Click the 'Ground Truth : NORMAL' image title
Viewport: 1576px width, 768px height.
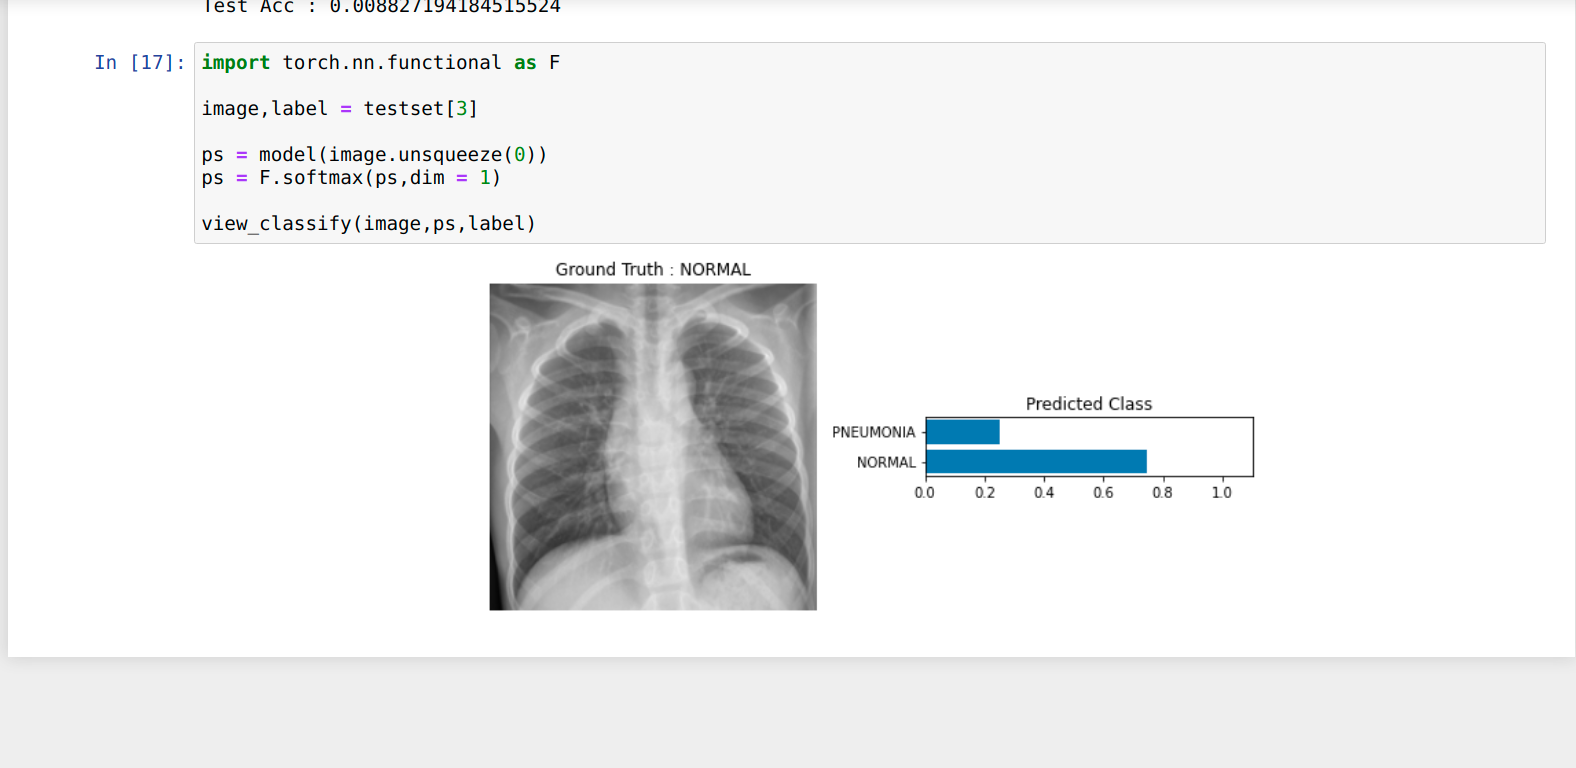tap(653, 270)
